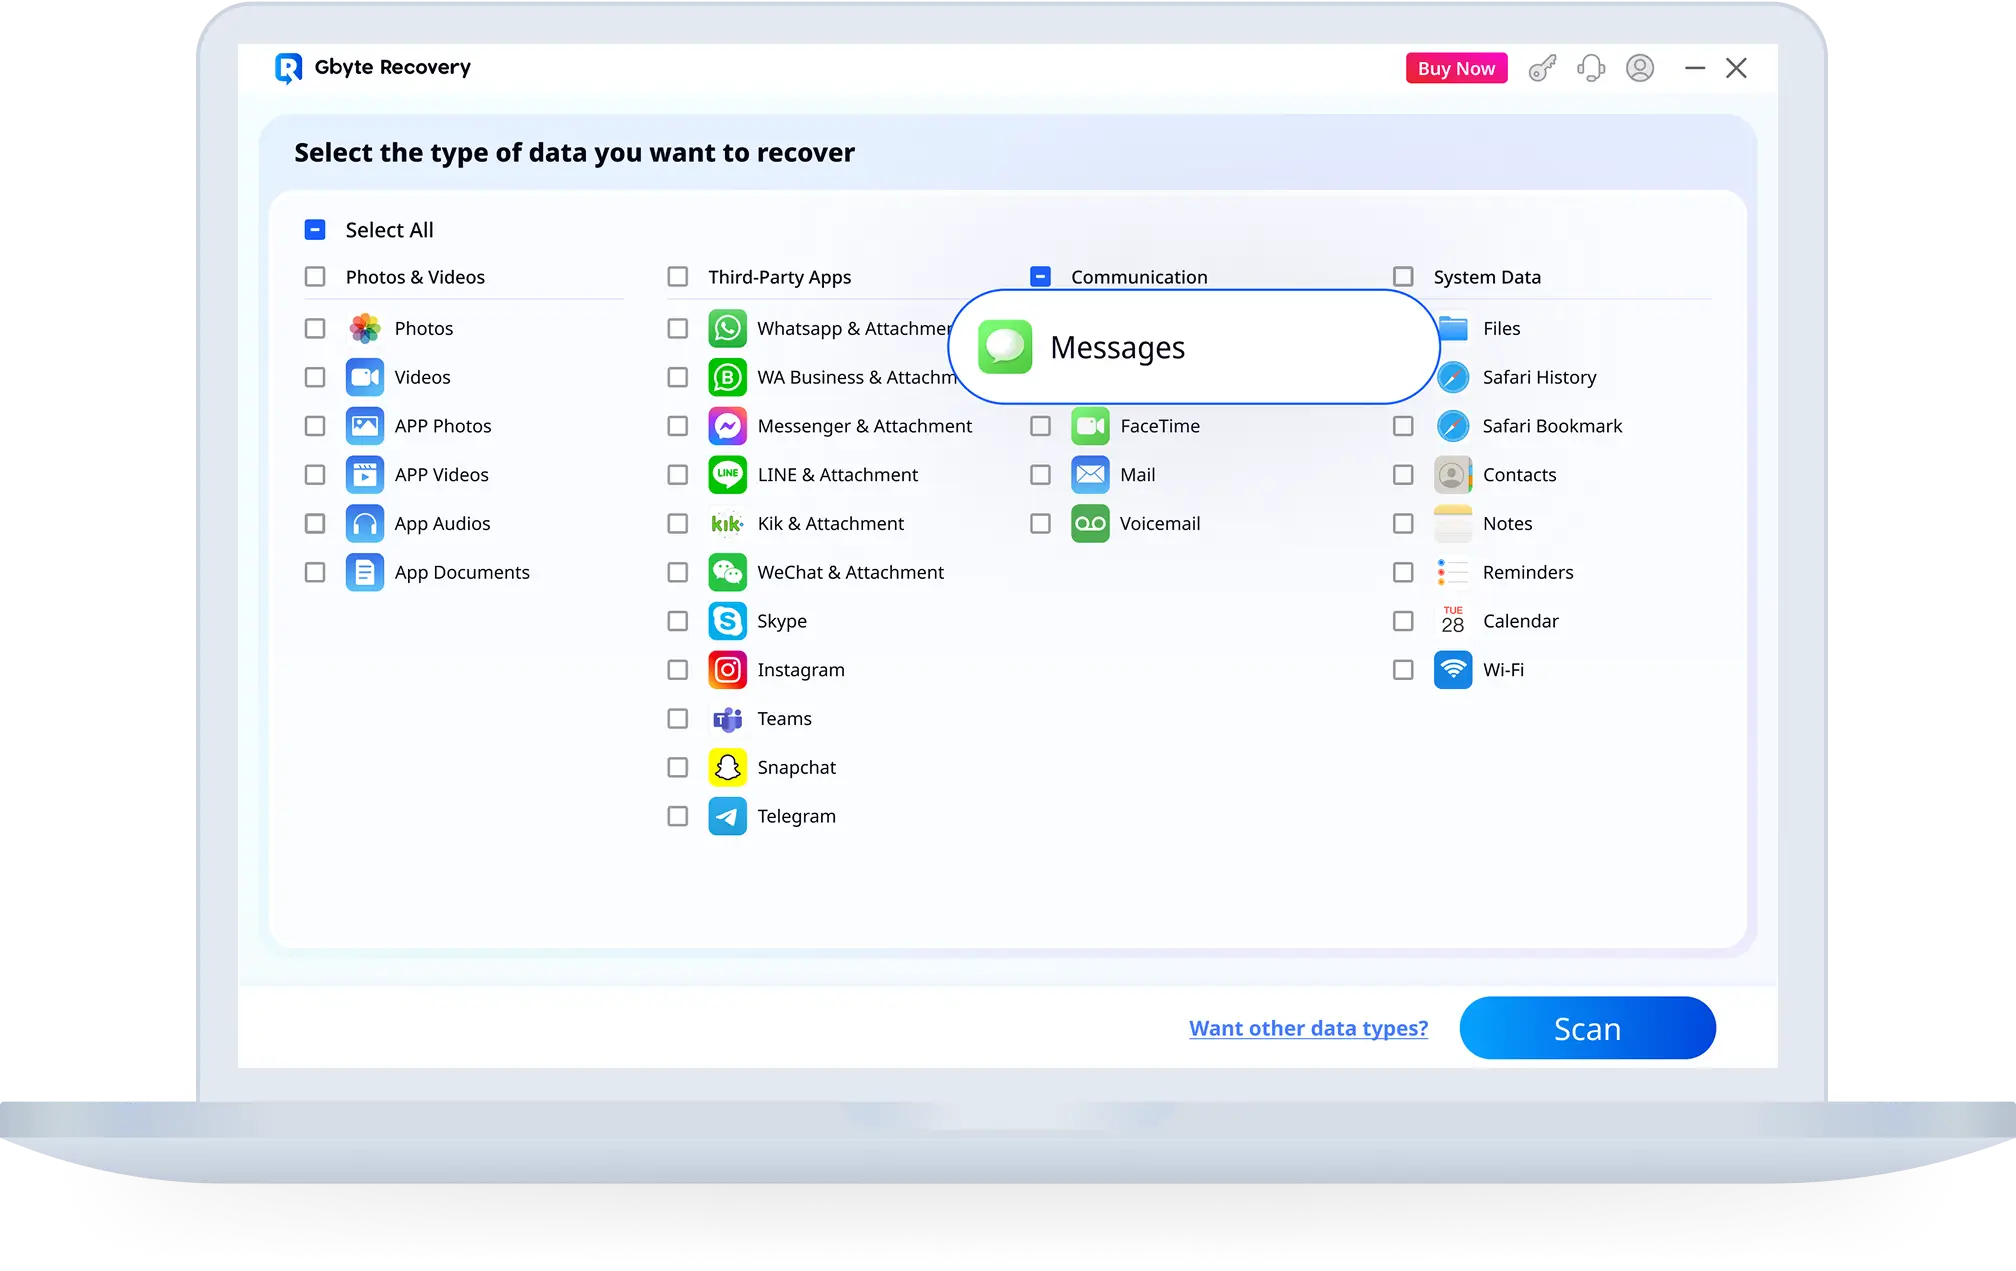Click the 'Messages' label
The width and height of the screenshot is (2016, 1271).
(1117, 348)
